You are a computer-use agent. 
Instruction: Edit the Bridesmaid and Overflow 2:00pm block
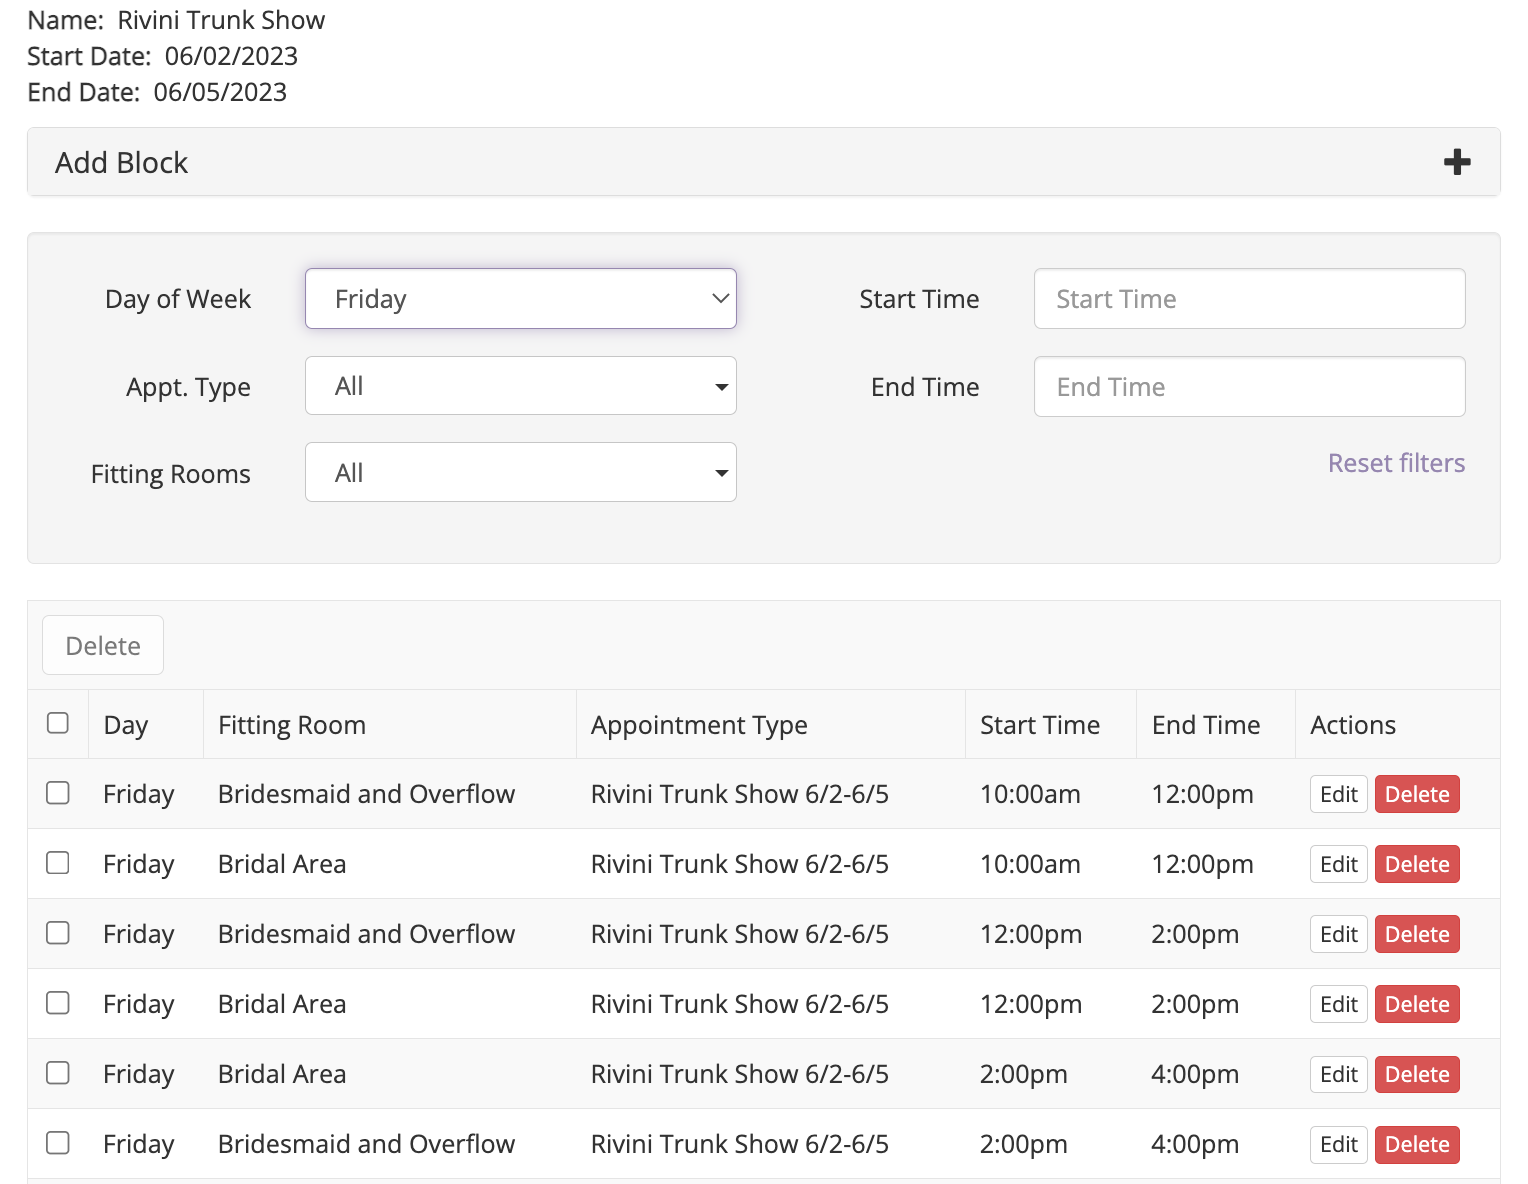pyautogui.click(x=1339, y=1144)
